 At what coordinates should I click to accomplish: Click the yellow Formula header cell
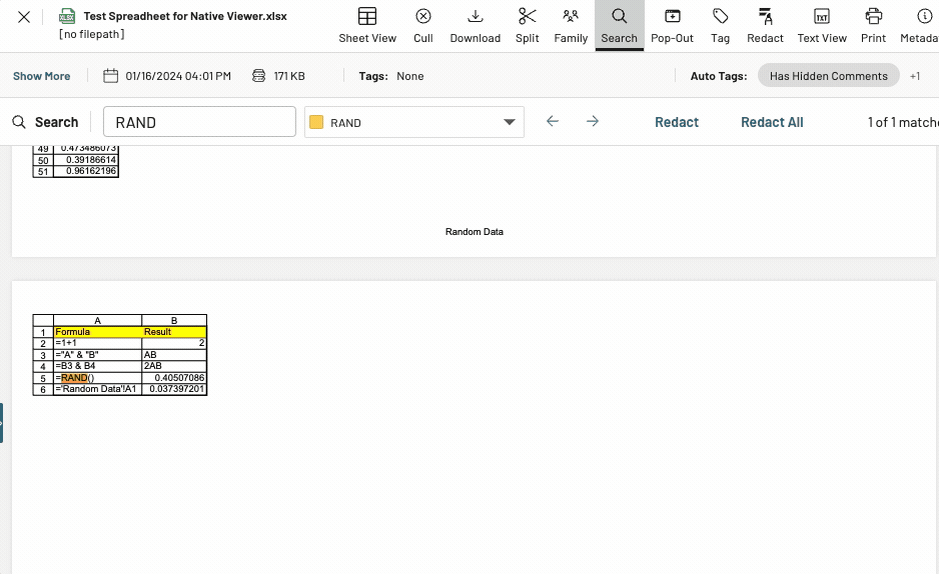(98, 332)
